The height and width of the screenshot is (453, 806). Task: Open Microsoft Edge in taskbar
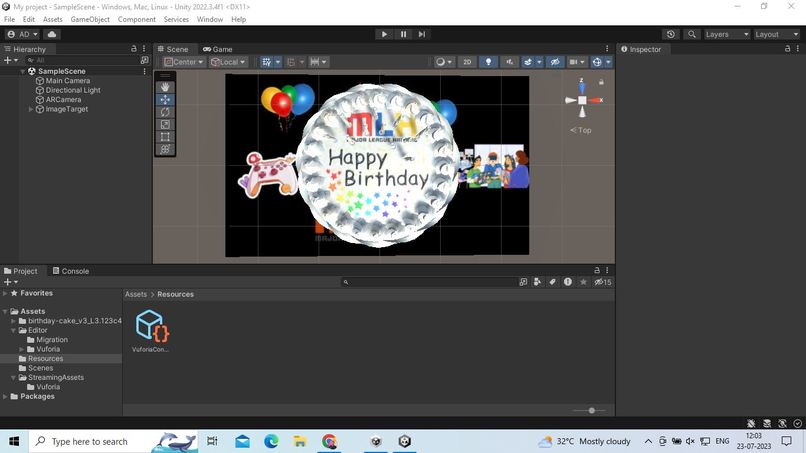271,441
